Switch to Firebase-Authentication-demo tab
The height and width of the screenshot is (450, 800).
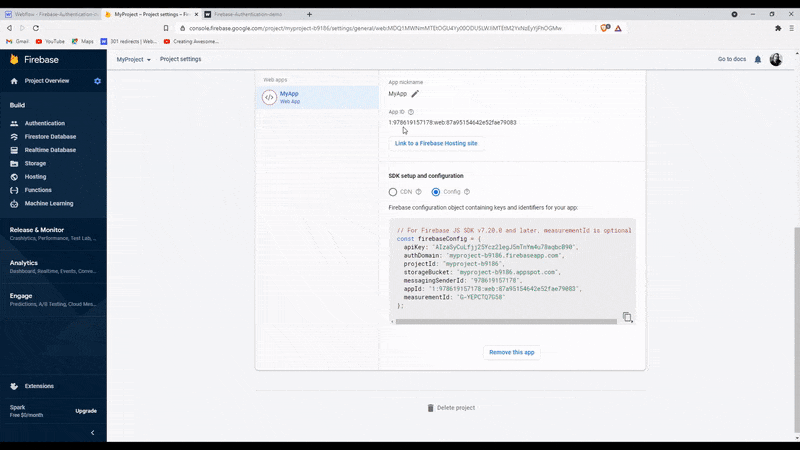[x=247, y=14]
